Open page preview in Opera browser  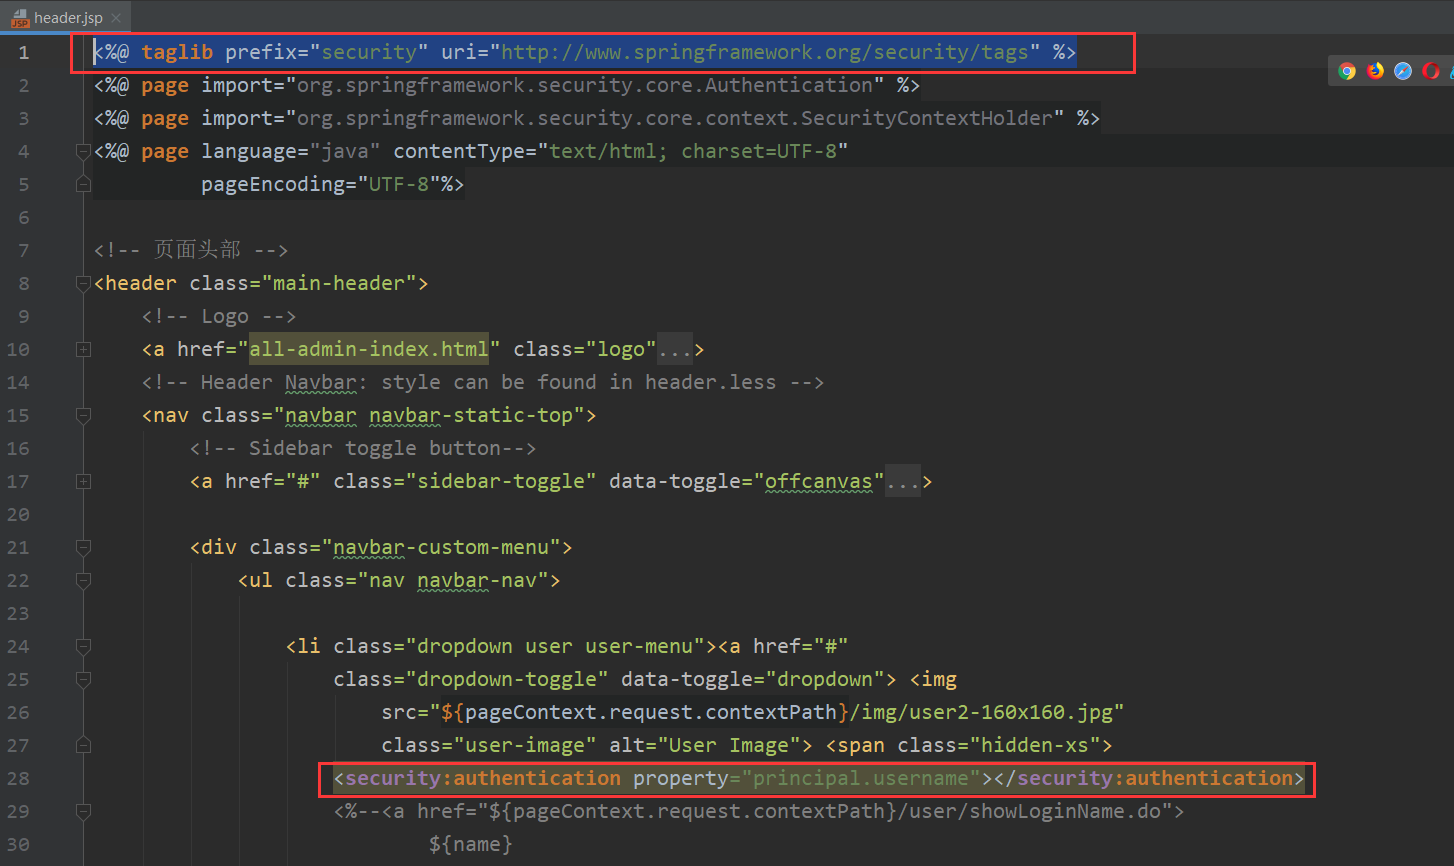point(1431,70)
